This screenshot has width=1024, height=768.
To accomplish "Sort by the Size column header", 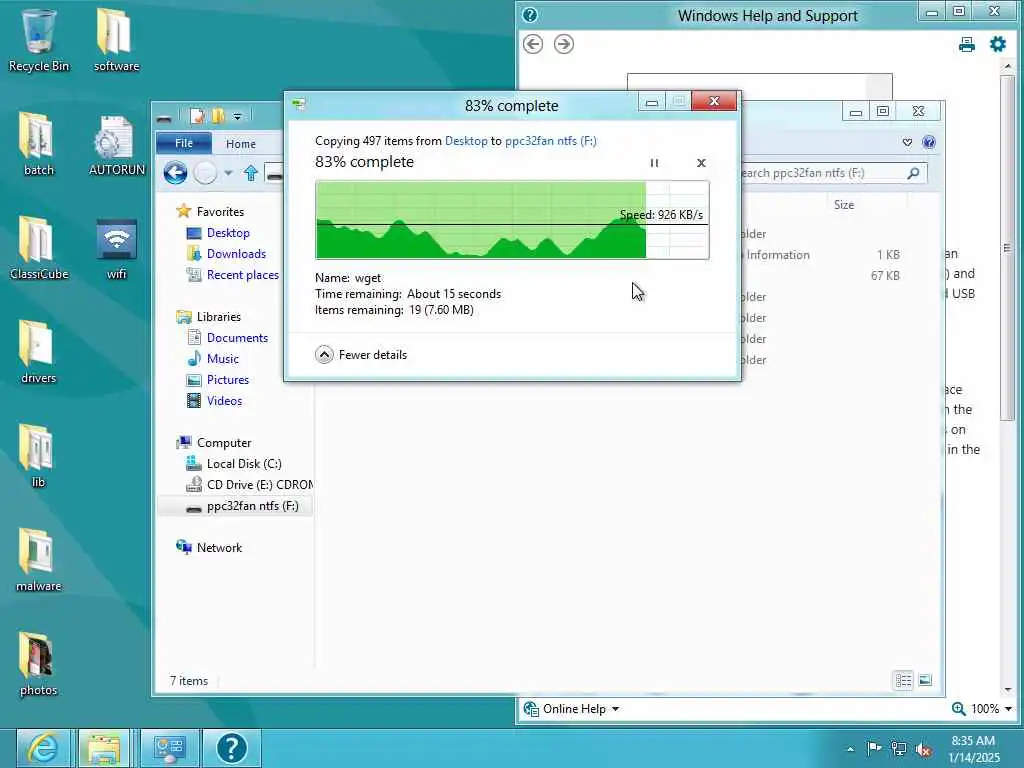I will coord(844,204).
